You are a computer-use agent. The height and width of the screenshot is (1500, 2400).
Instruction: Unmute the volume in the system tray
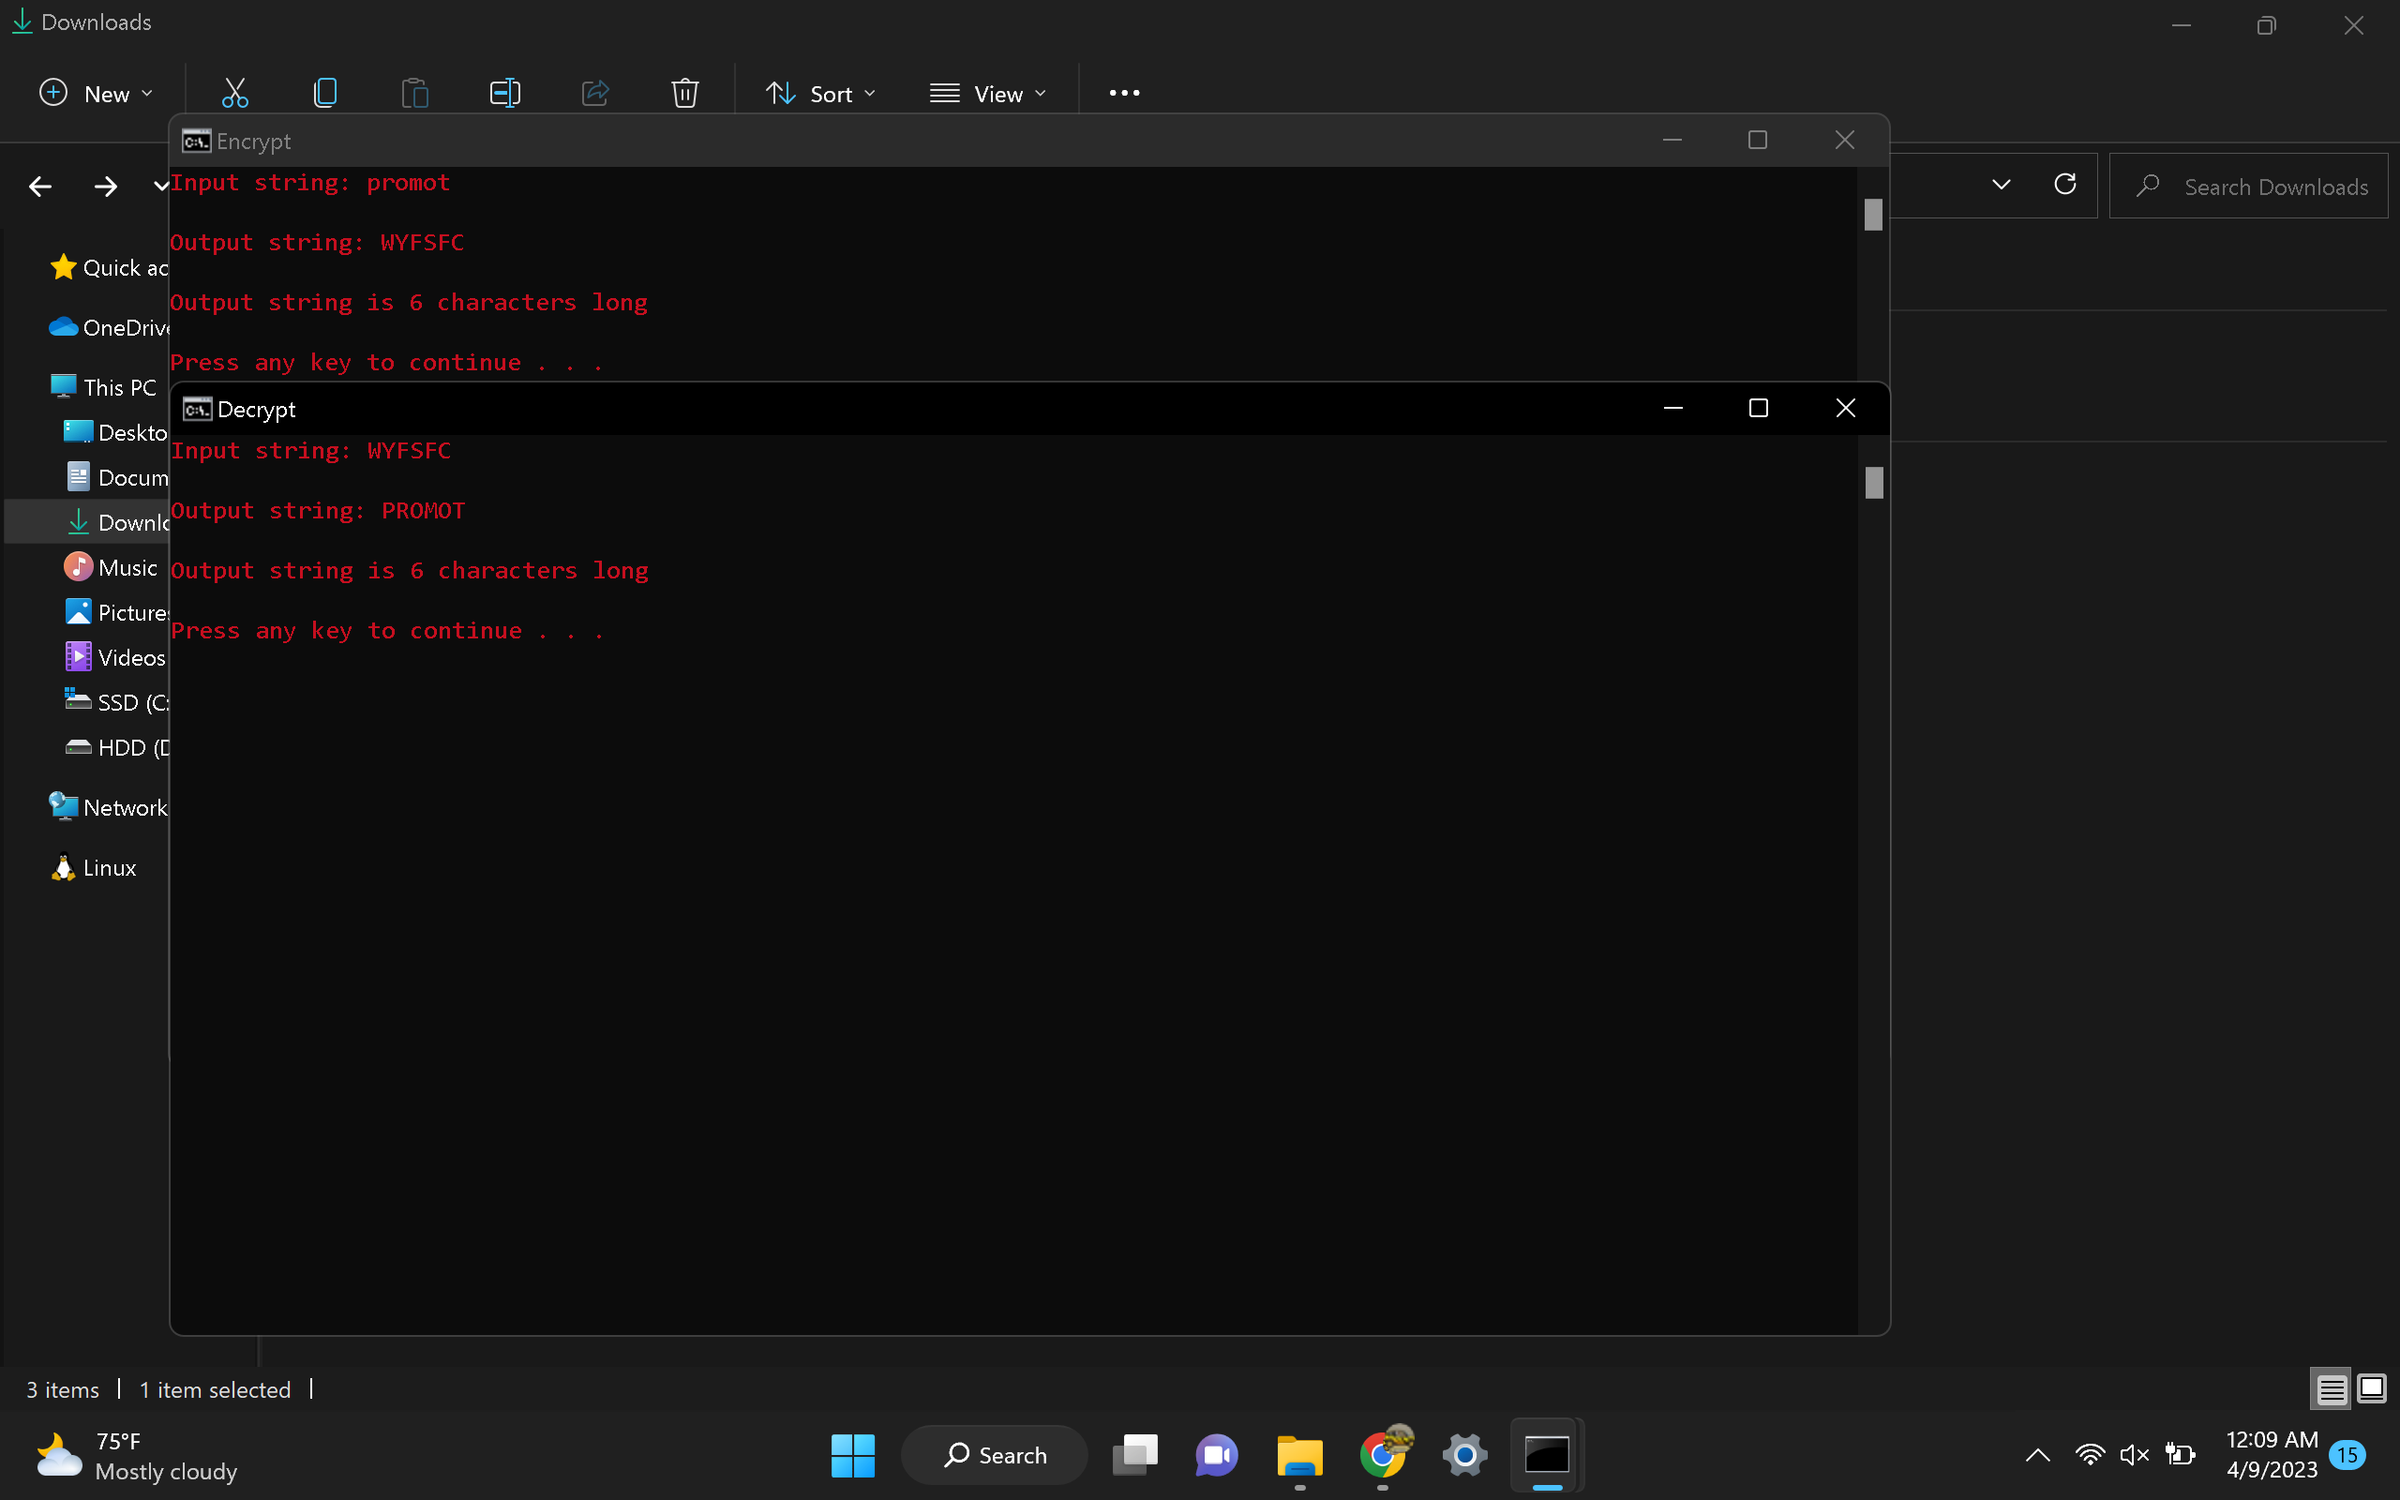[x=2134, y=1455]
